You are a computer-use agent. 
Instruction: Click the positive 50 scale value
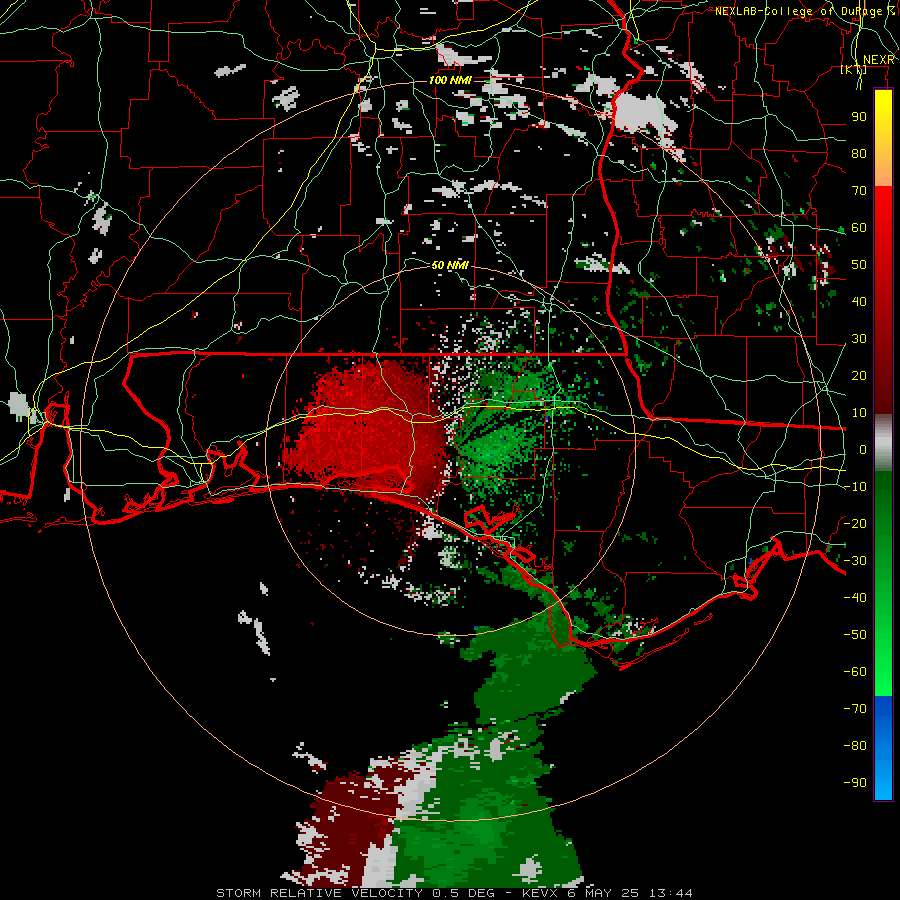point(859,265)
